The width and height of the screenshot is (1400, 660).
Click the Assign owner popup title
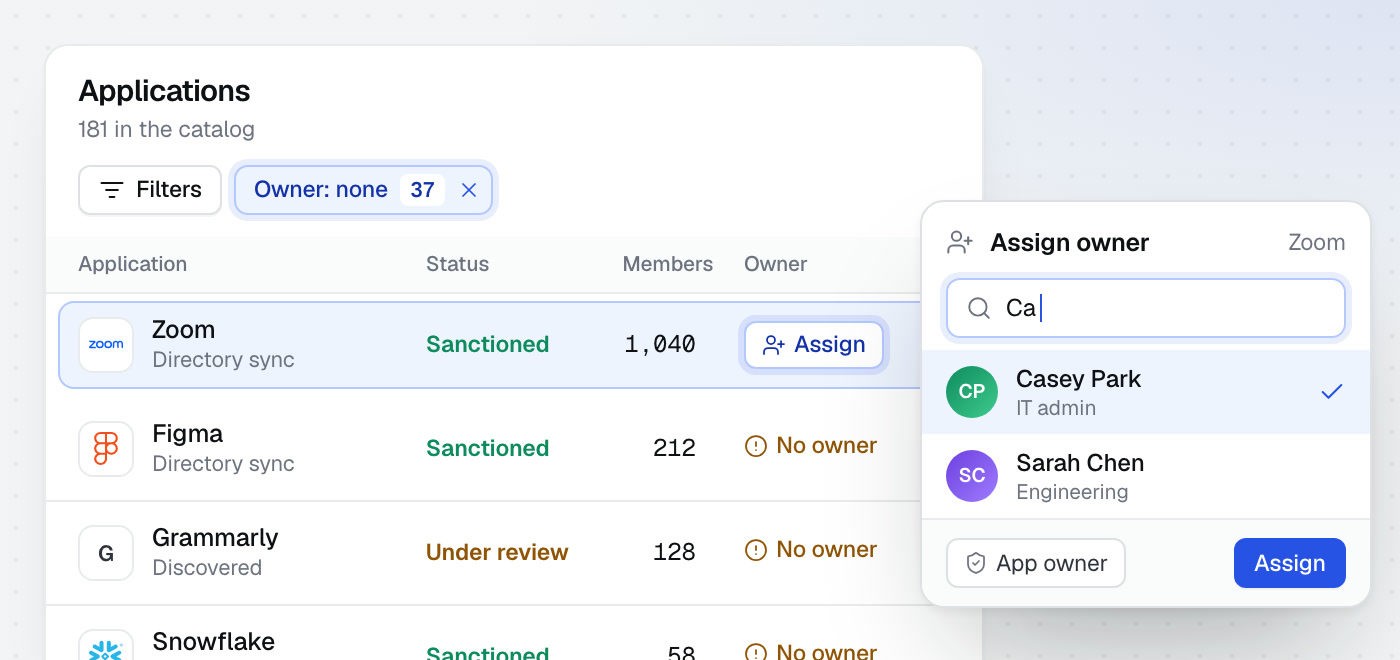tap(1069, 243)
